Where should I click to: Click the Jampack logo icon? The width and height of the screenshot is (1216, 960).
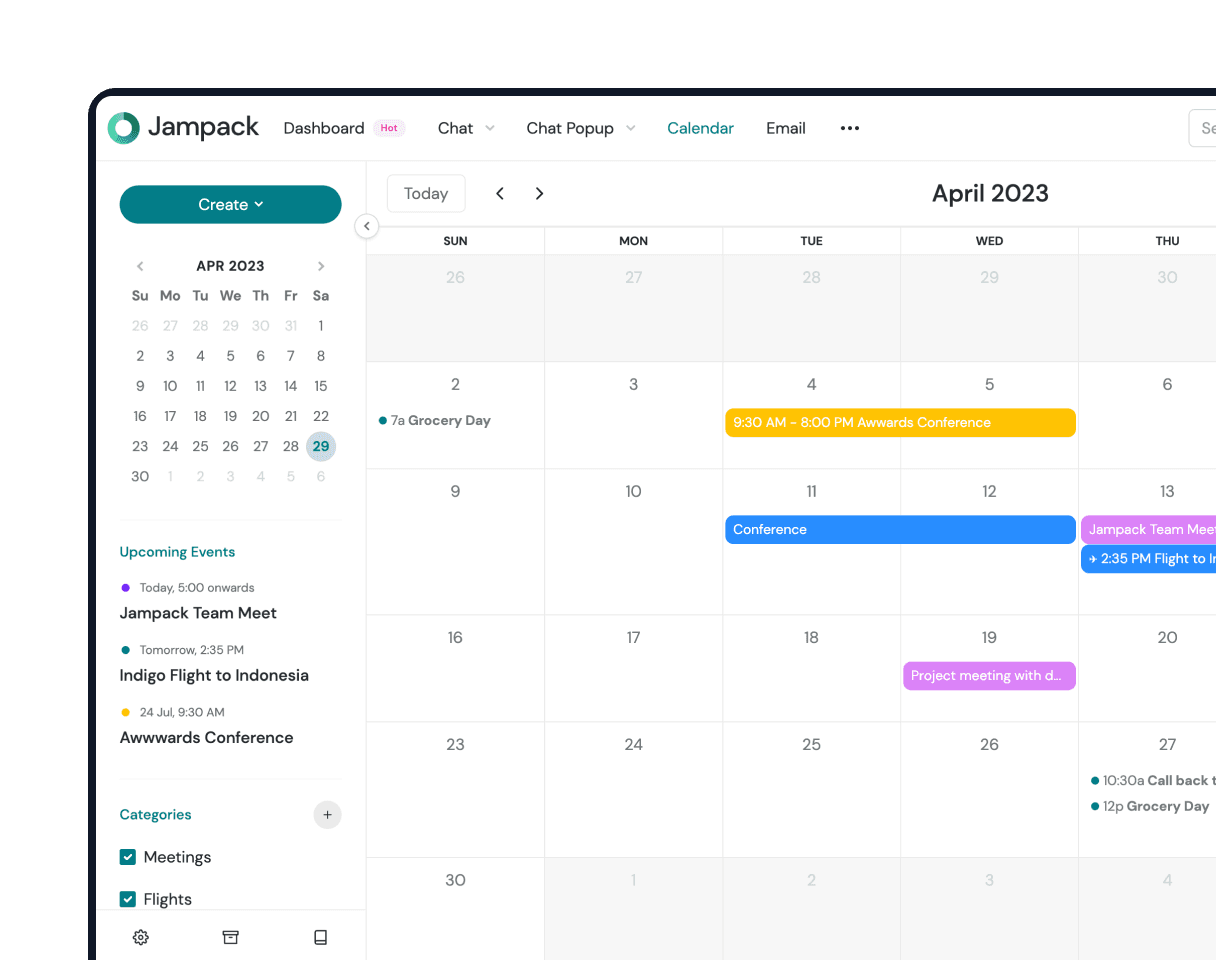[x=124, y=128]
